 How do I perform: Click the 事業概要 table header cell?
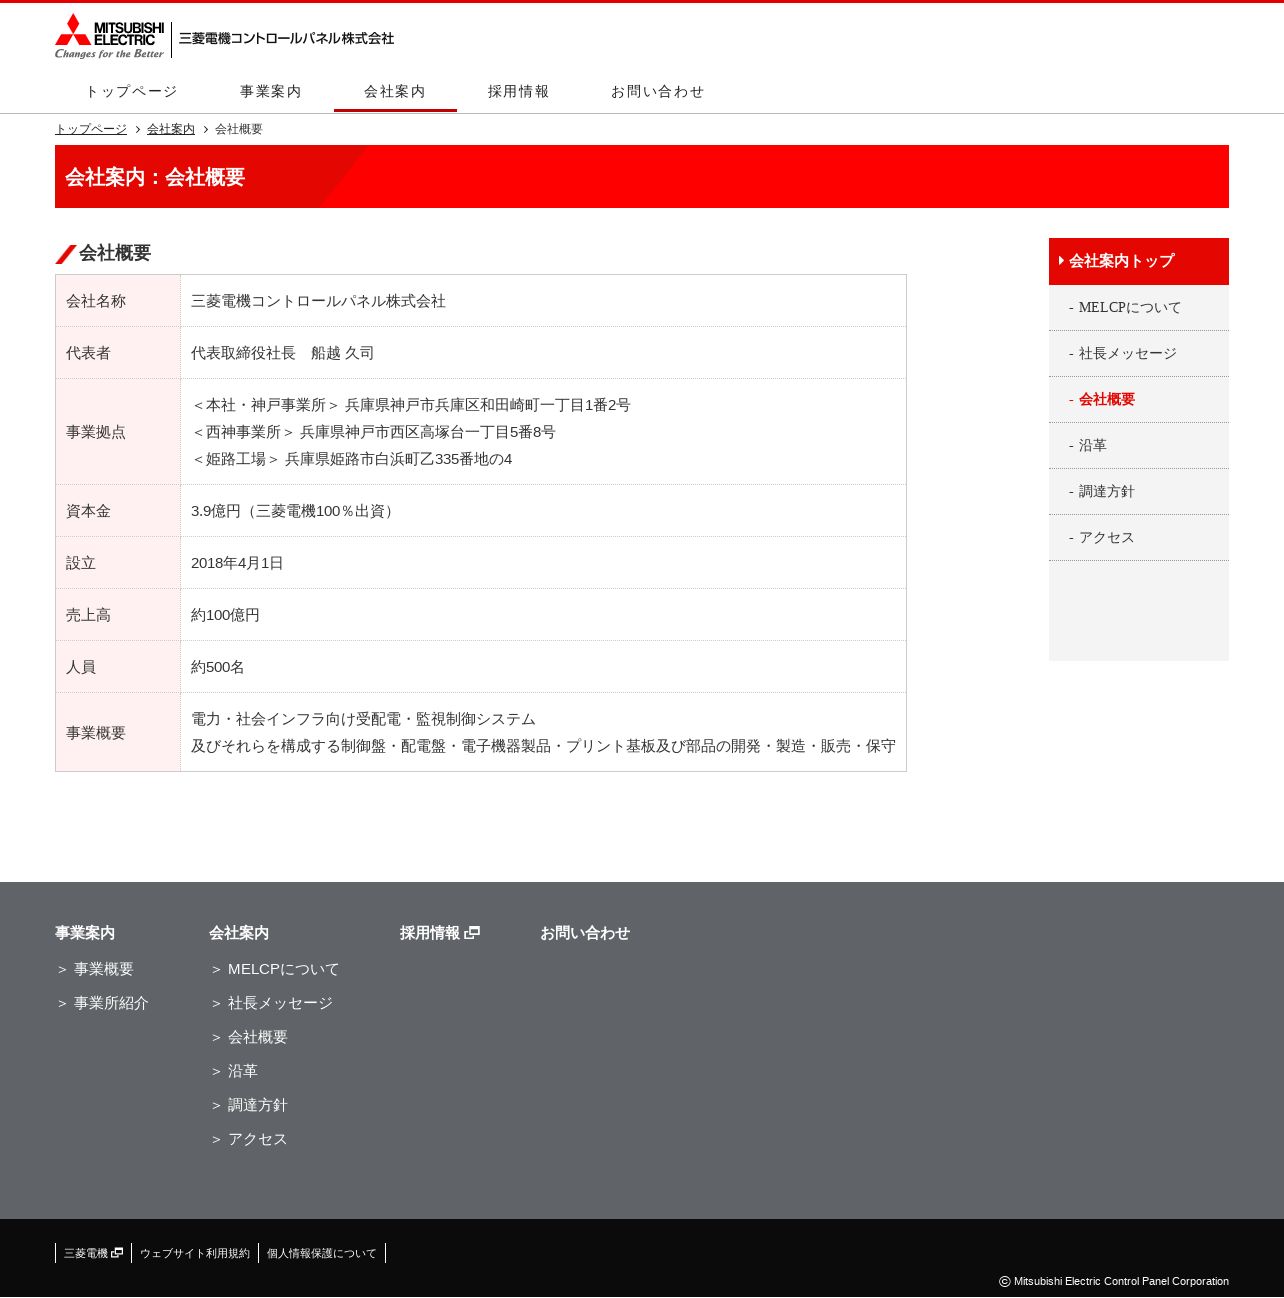click(x=118, y=732)
